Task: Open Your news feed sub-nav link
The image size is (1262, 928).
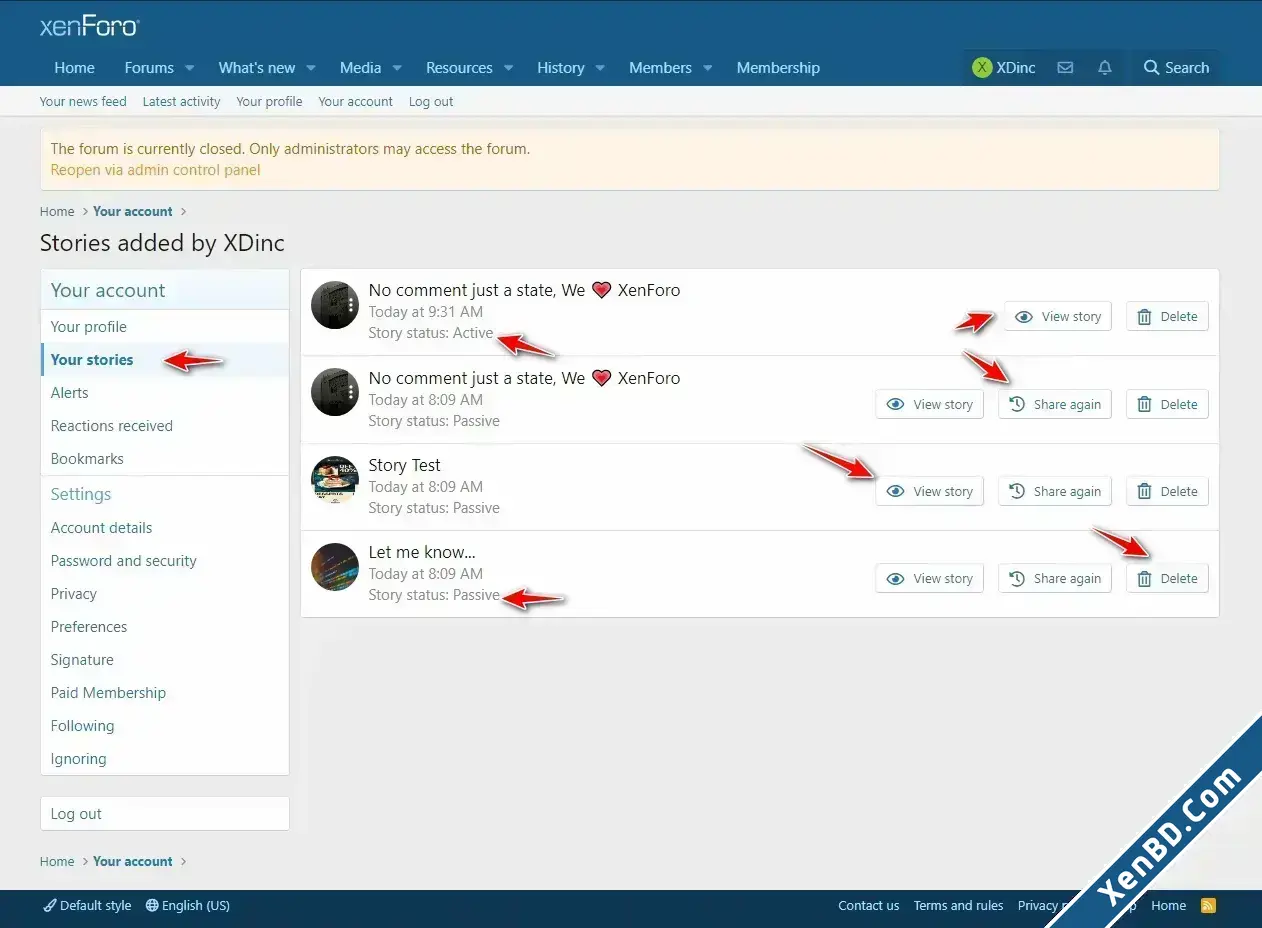Action: pyautogui.click(x=83, y=102)
